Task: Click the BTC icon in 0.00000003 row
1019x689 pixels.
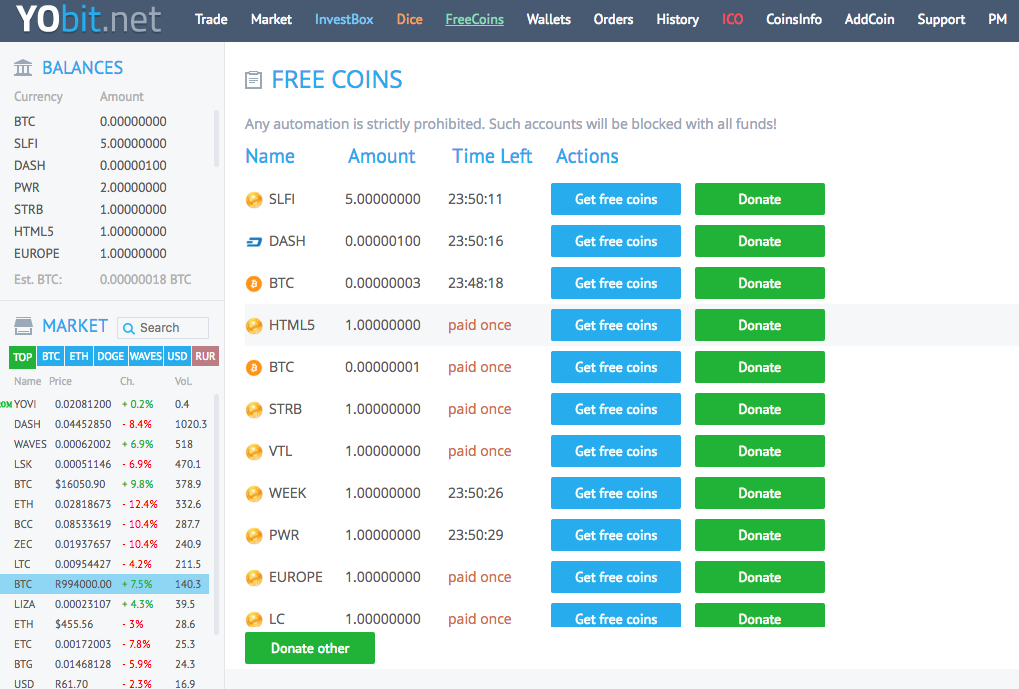Action: 254,283
